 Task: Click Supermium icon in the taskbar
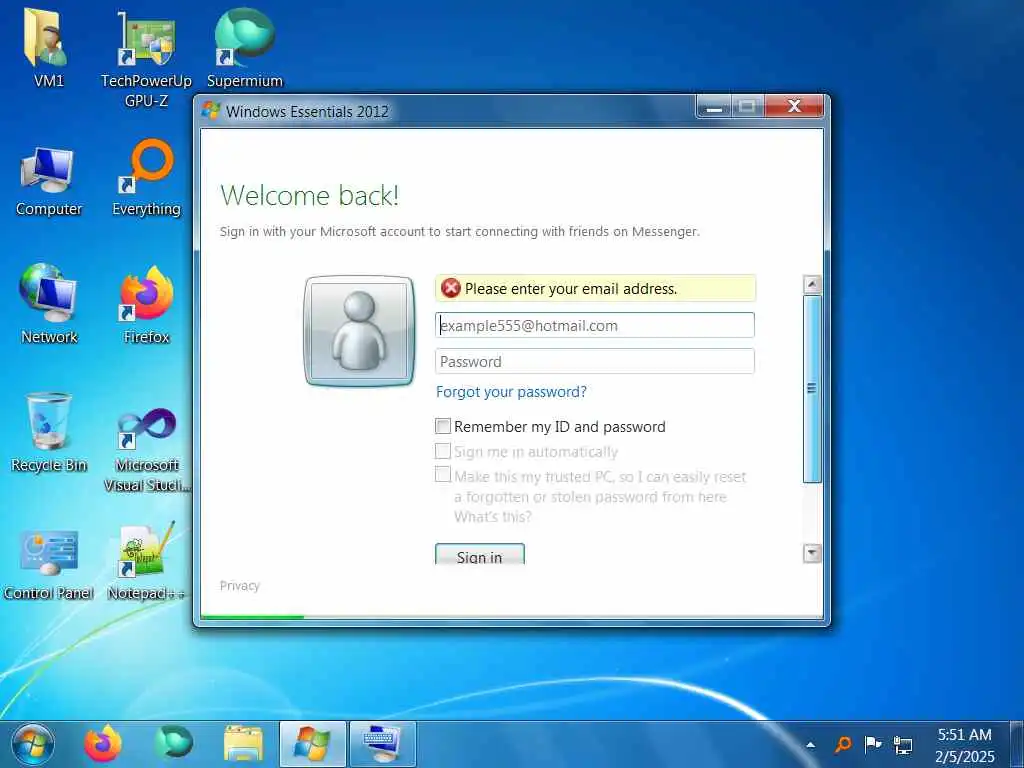[x=173, y=743]
